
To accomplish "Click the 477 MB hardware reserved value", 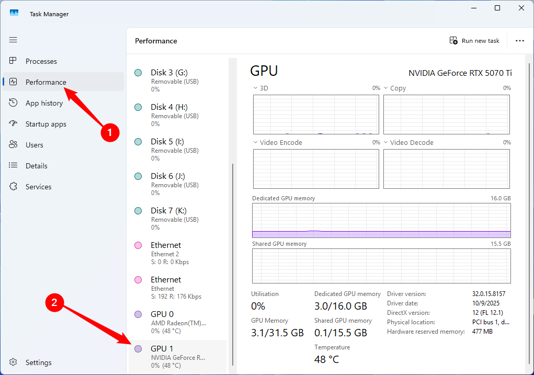I will [x=482, y=331].
